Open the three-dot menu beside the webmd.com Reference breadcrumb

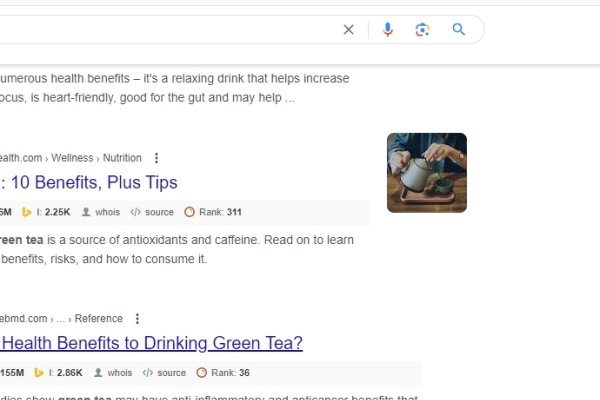tap(137, 319)
